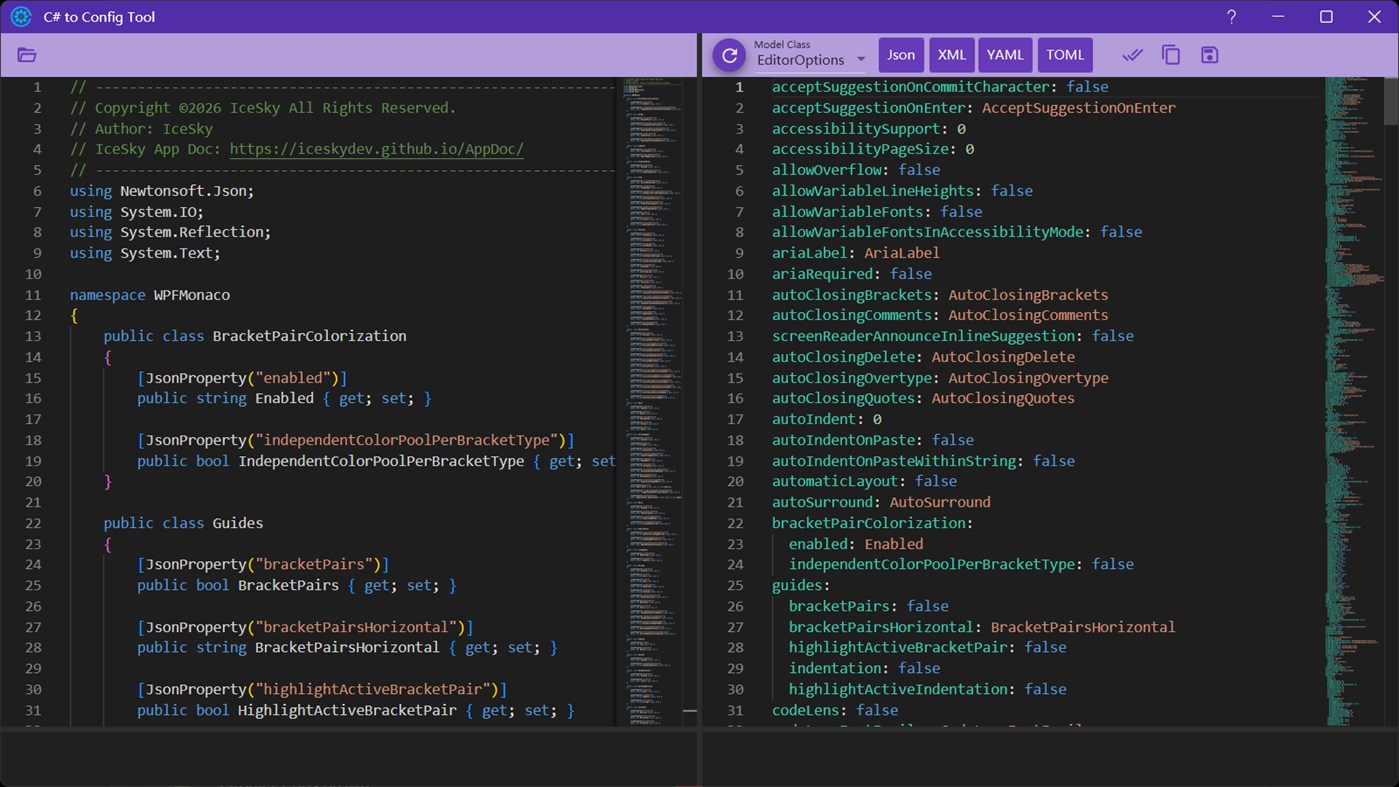Click 'using System.Reflection;' line
Screen dimensions: 1399x787
171,232
